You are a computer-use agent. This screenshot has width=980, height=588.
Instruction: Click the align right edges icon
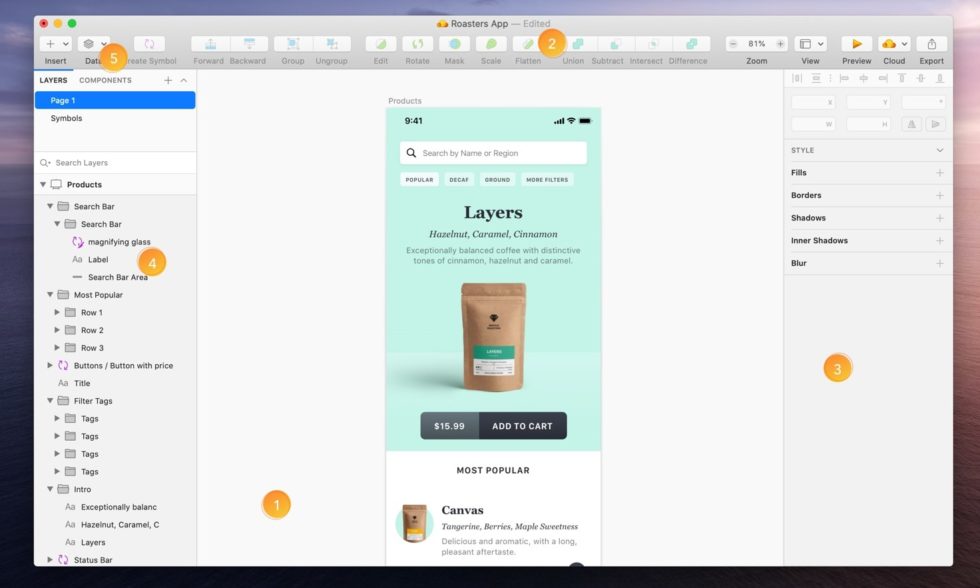point(882,78)
